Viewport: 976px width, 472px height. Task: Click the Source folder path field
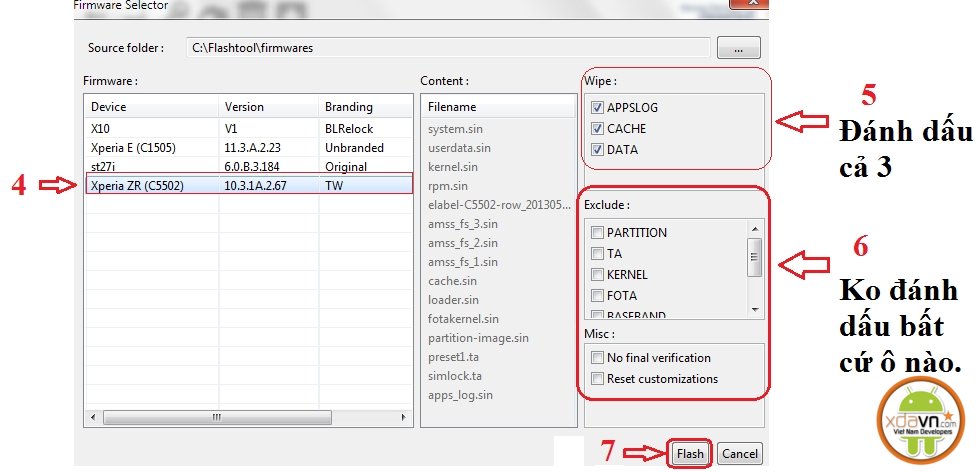[448, 48]
